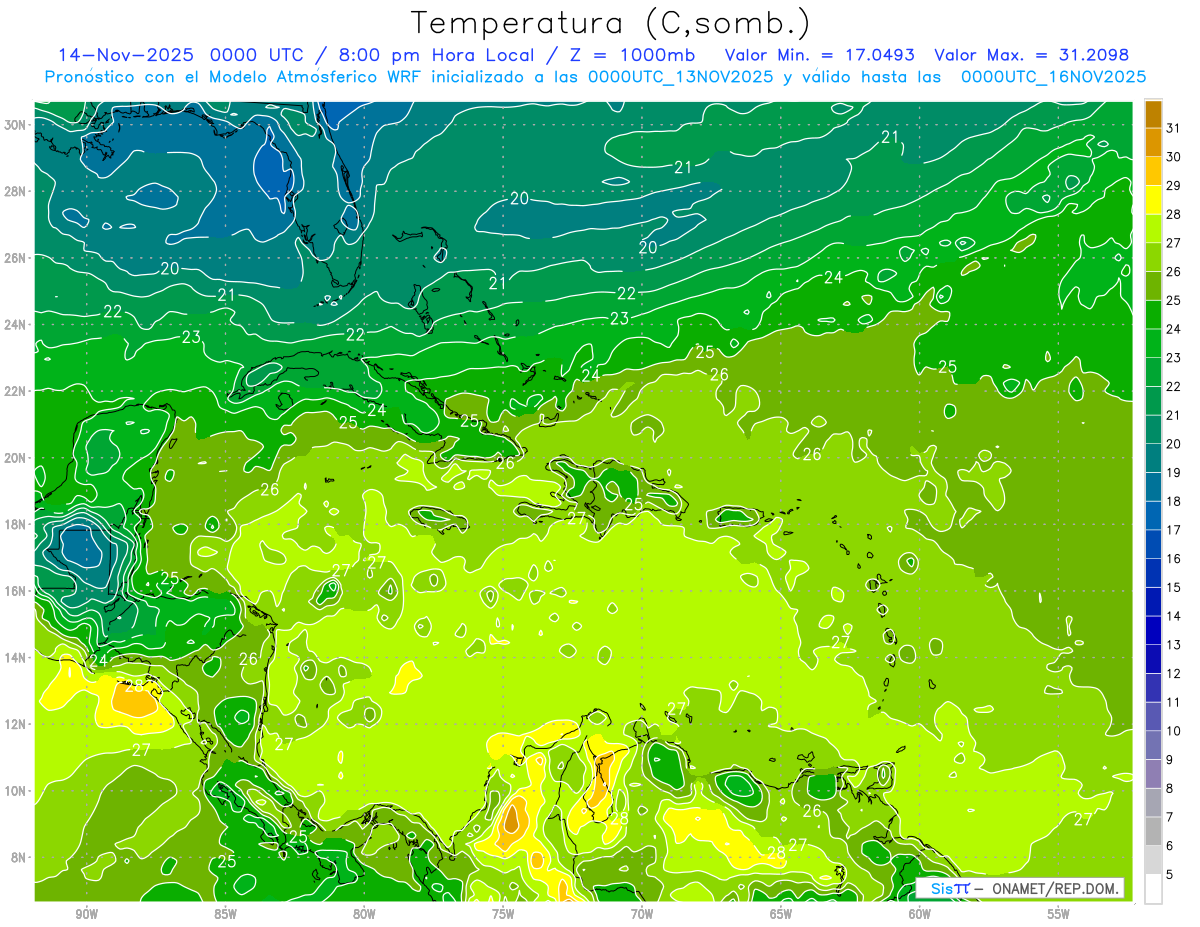Screen dimensions: 1200x927
Task: Select 'Valor Min. = 17.0493' value
Action: point(820,55)
